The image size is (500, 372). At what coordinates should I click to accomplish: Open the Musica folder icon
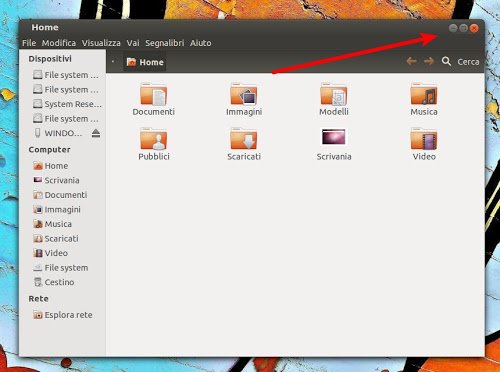(x=424, y=94)
